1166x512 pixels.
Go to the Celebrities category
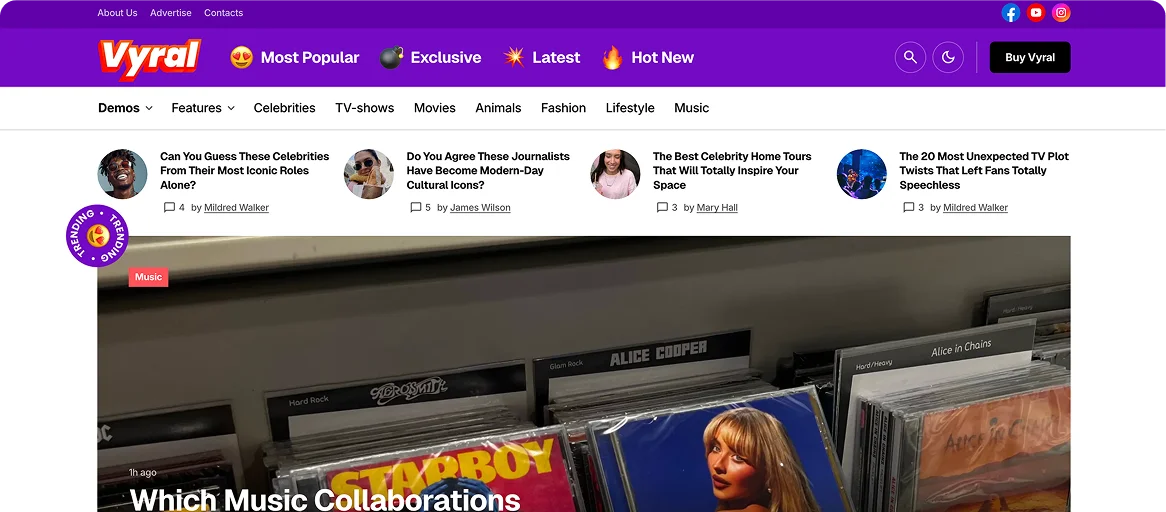(284, 108)
